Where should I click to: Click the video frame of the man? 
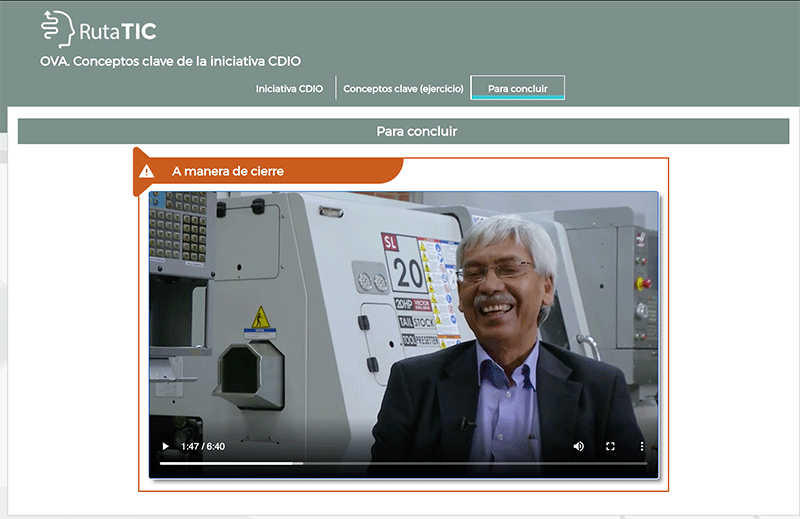coord(404,335)
